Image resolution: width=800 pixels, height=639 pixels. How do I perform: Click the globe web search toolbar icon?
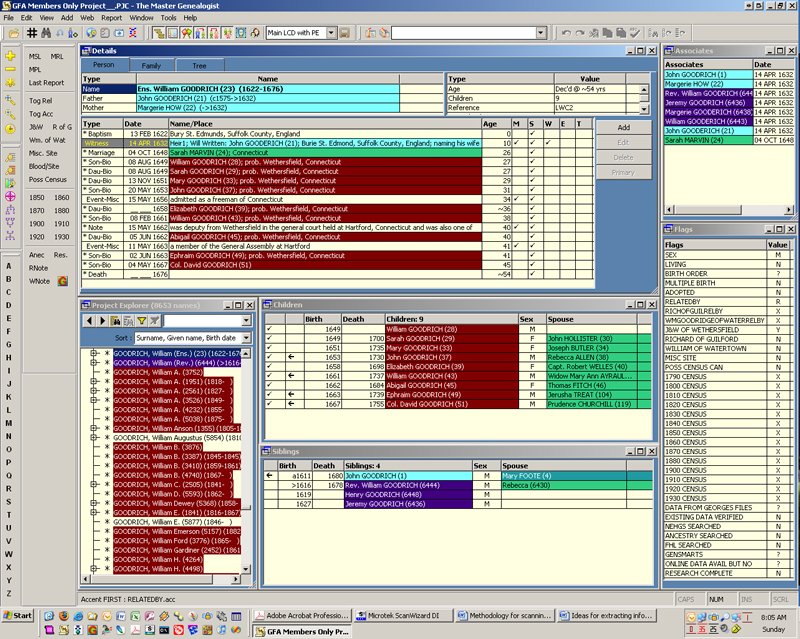(x=91, y=33)
